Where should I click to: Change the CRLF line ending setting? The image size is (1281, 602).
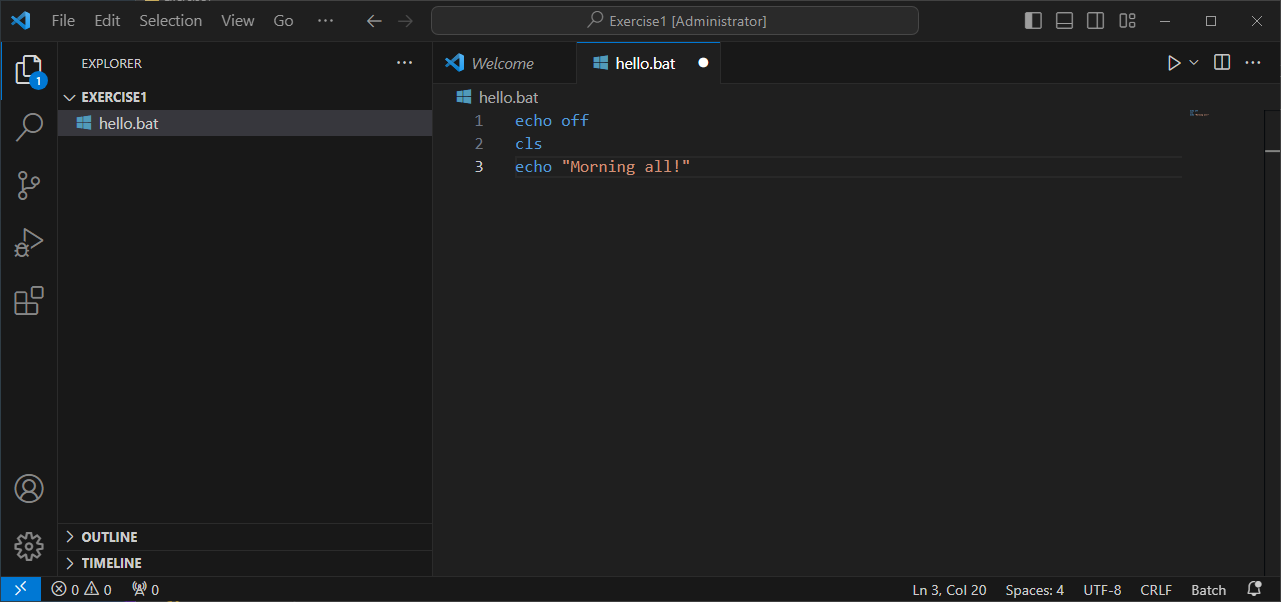[x=1156, y=590]
